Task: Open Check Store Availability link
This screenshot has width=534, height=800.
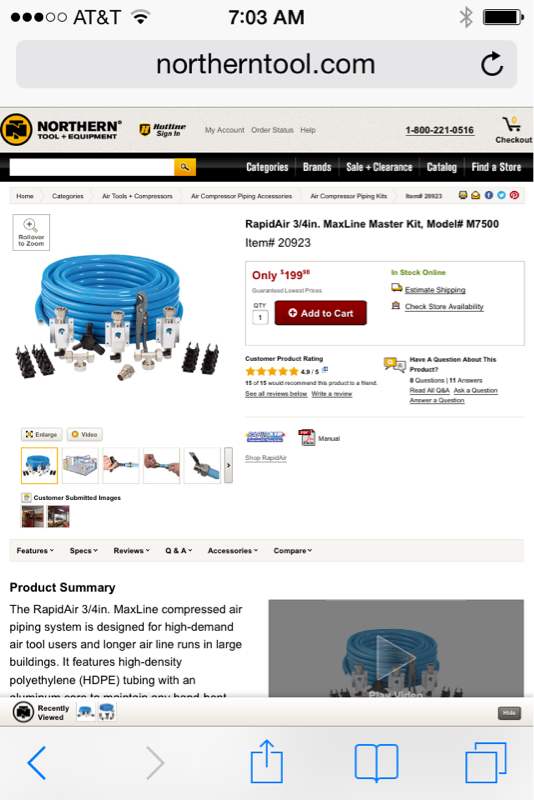Action: [x=444, y=306]
